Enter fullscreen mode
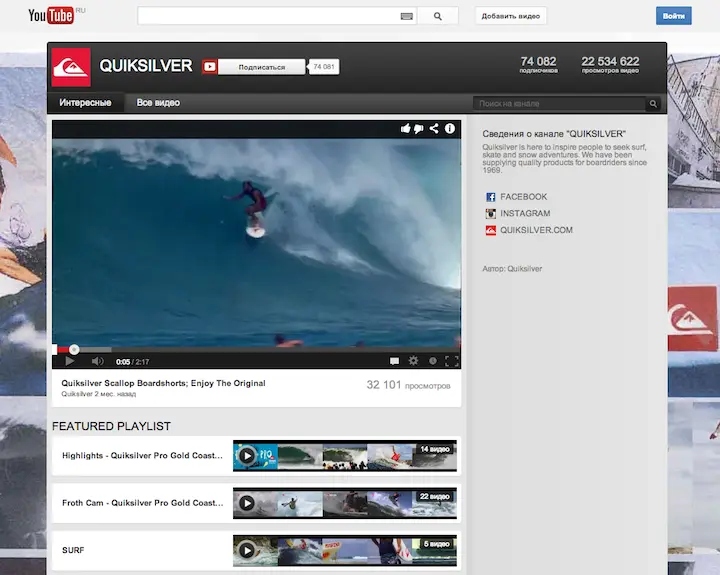 pyautogui.click(x=452, y=361)
